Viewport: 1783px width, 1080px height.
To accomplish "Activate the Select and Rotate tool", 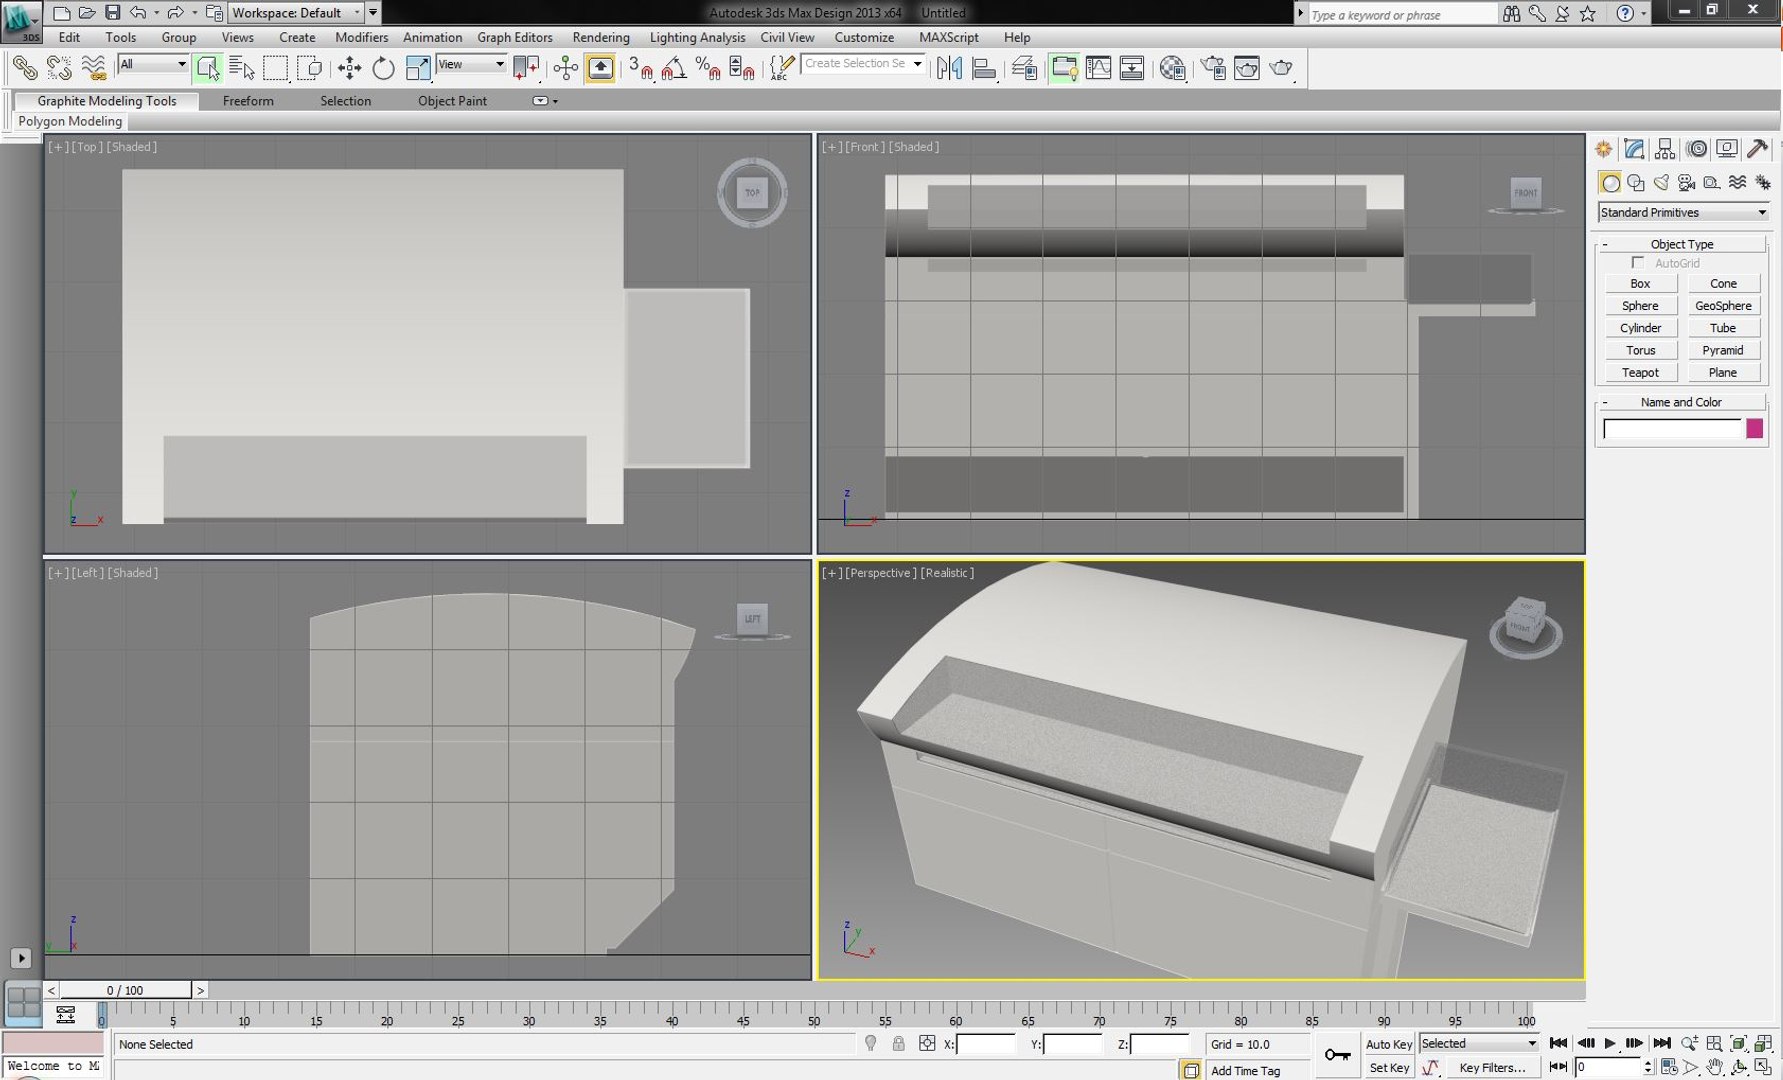I will [383, 68].
